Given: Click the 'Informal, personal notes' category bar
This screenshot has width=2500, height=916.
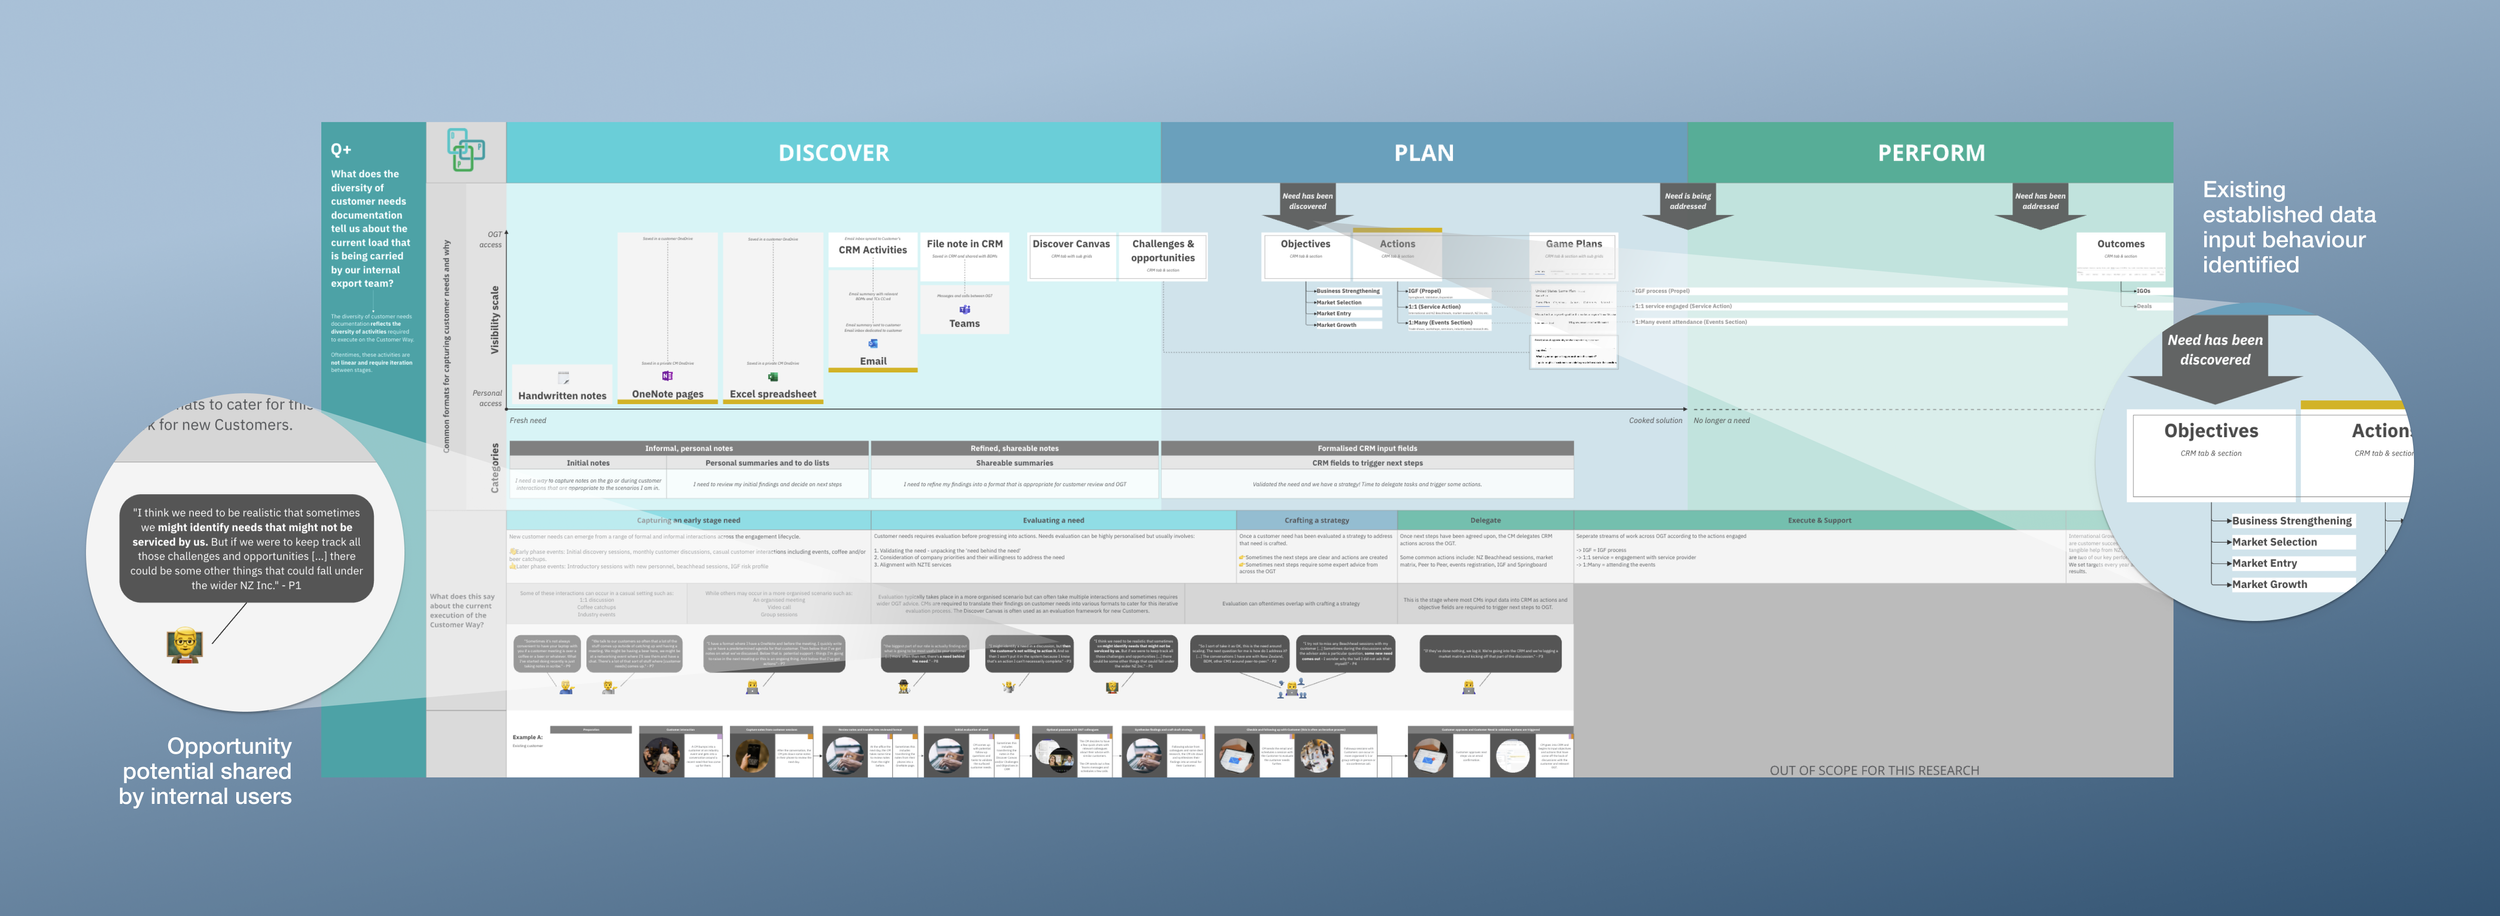Looking at the screenshot, I should click(689, 448).
